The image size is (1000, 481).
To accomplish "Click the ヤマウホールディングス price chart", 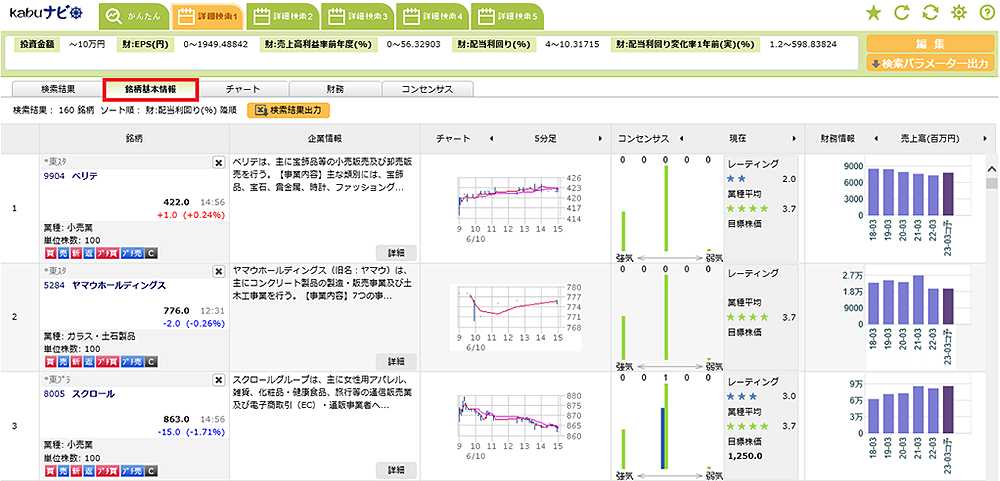I will click(x=515, y=317).
